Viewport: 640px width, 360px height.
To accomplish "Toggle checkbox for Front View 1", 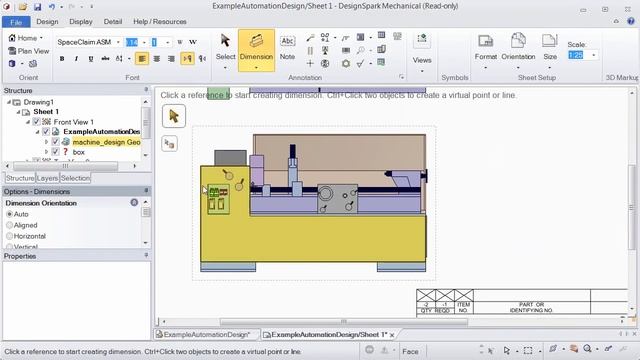I will 36,122.
